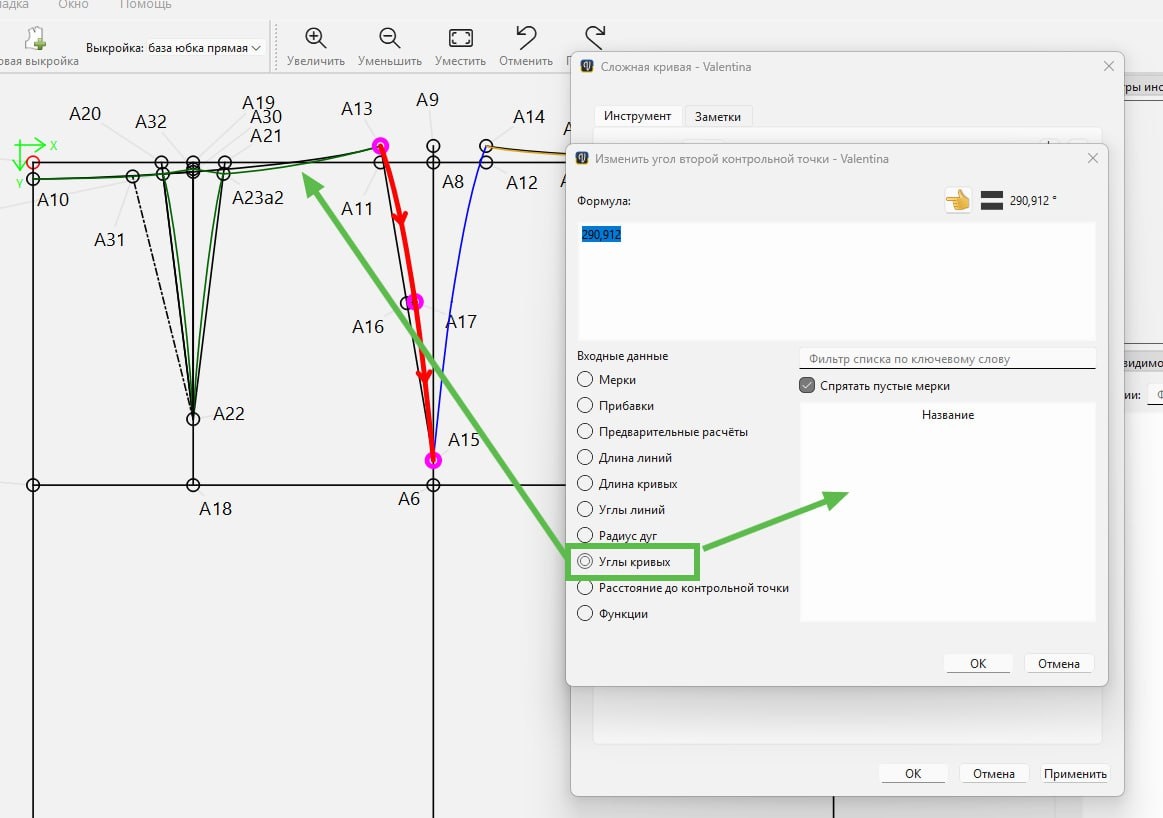Click Отмена in the Сложная кривая dialog

tap(993, 774)
